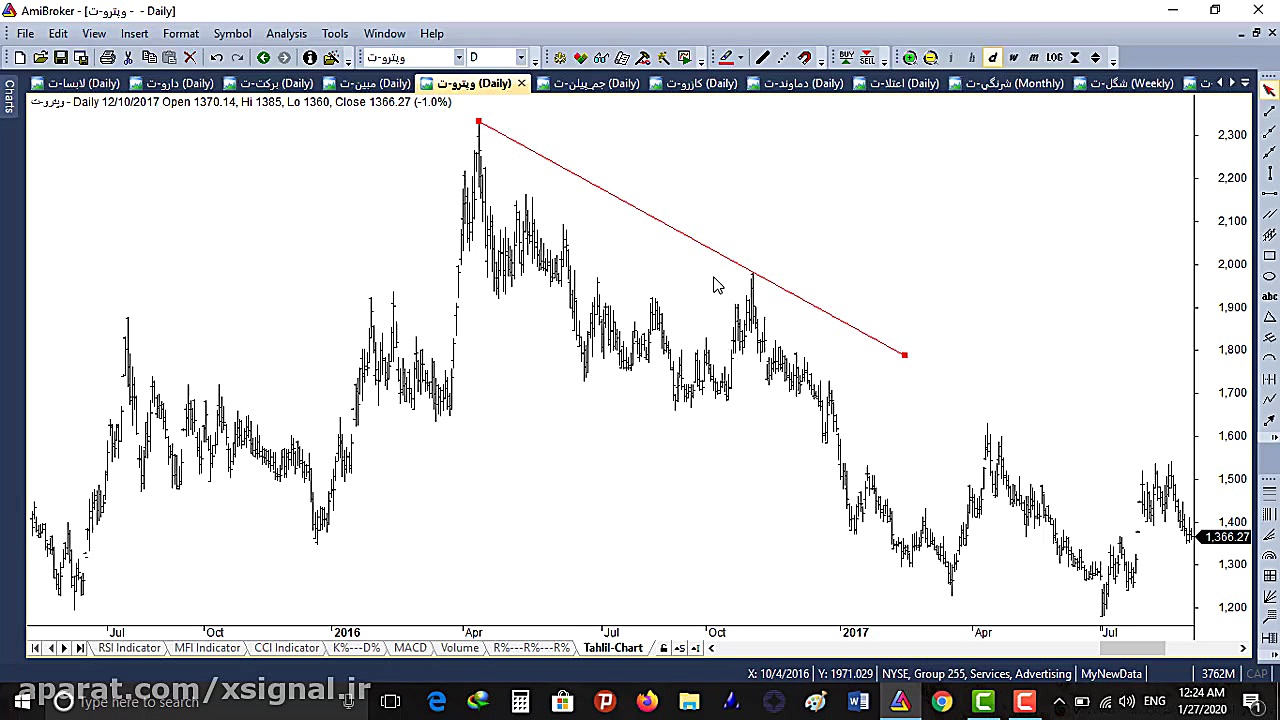Open the interval 'D' dropdown

(520, 57)
